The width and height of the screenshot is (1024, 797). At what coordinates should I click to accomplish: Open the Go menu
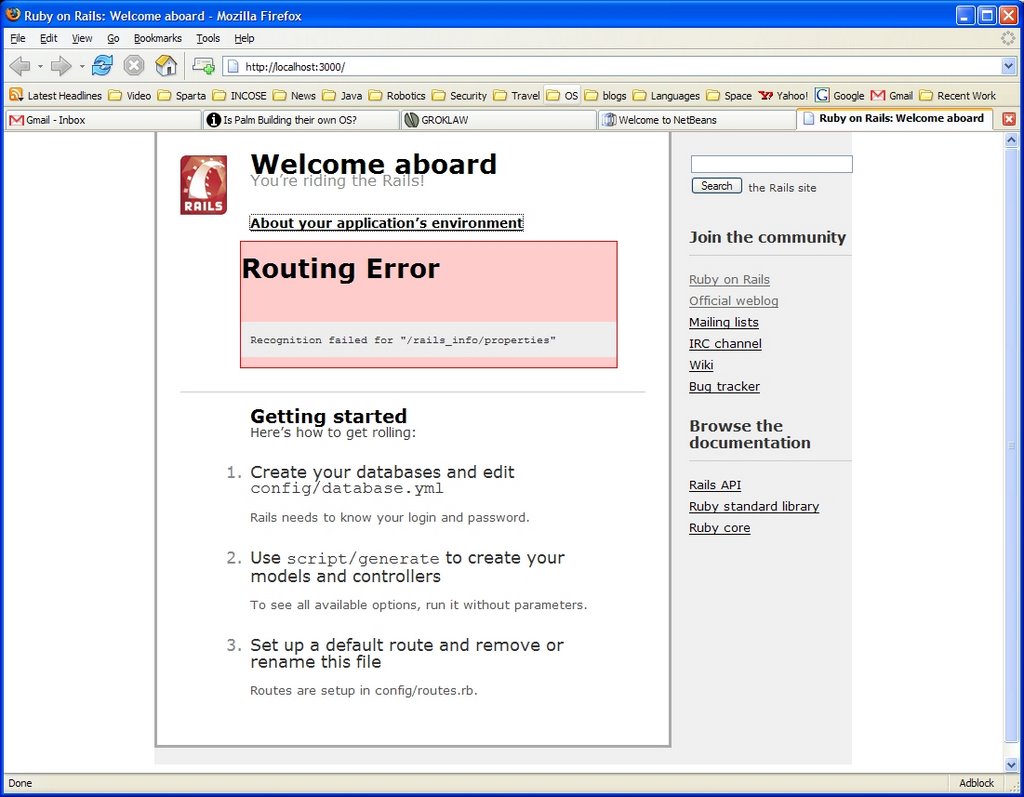coord(113,38)
